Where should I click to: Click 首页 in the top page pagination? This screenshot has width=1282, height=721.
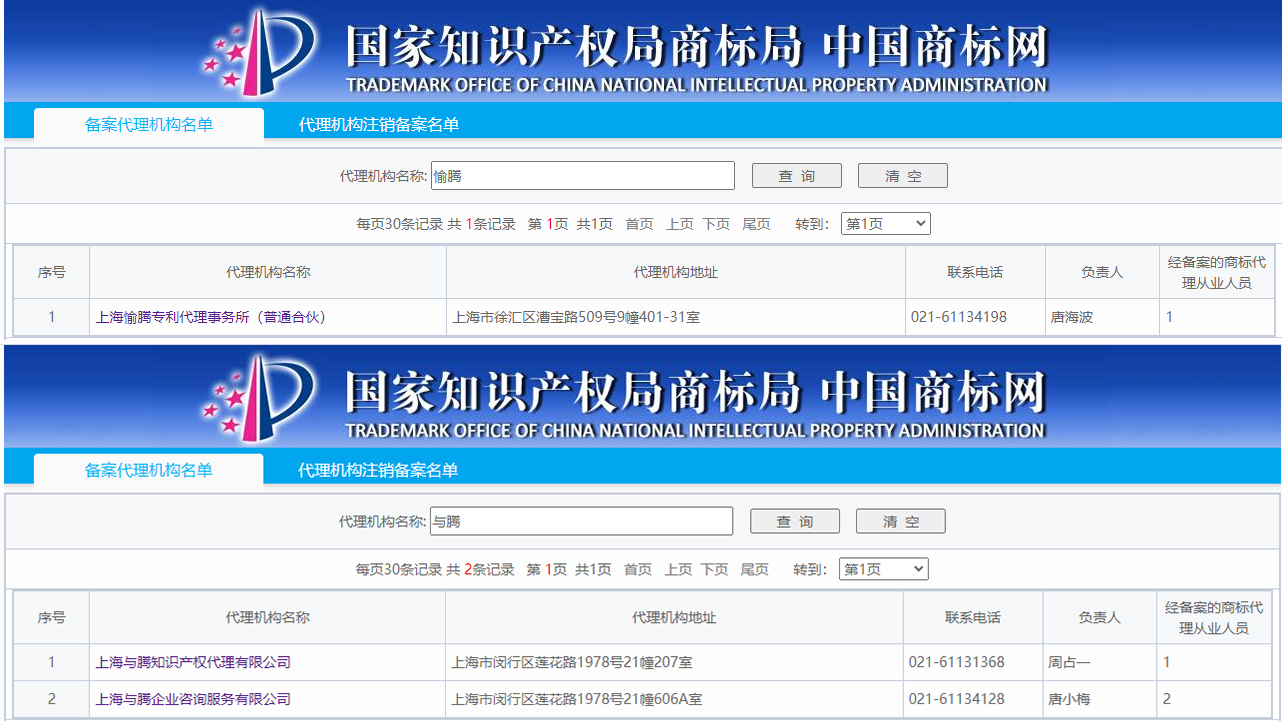639,224
